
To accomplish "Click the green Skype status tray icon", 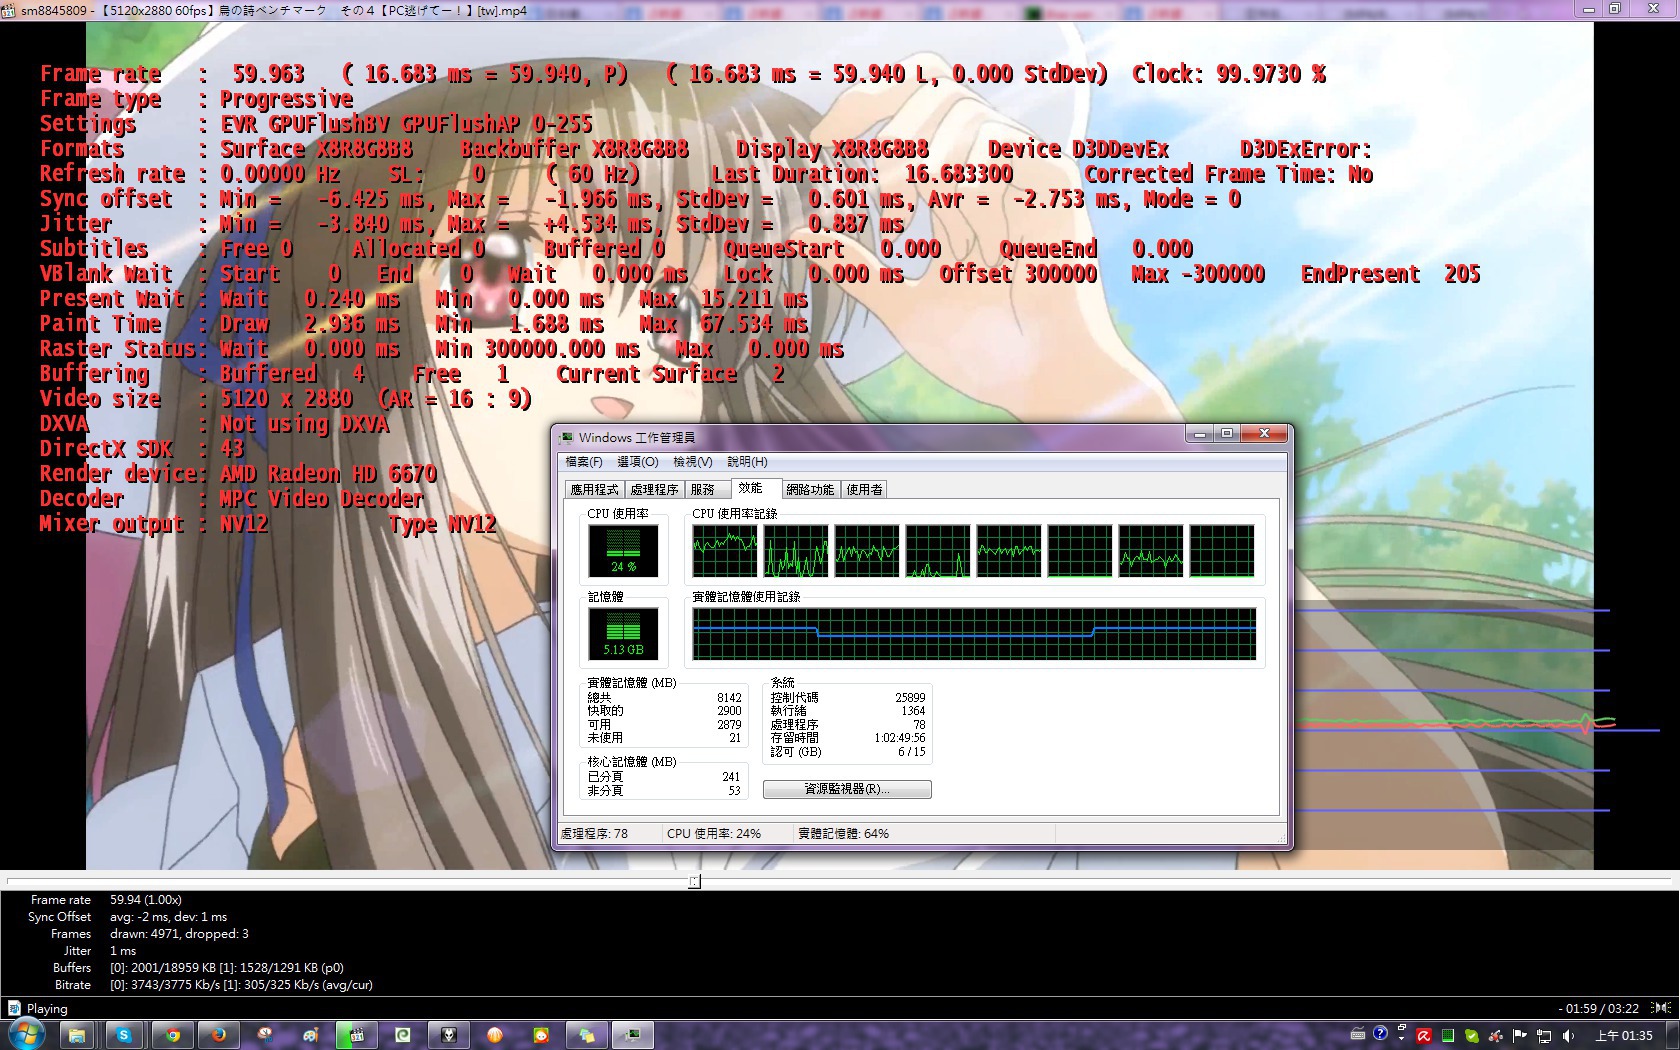I will [x=1471, y=1035].
